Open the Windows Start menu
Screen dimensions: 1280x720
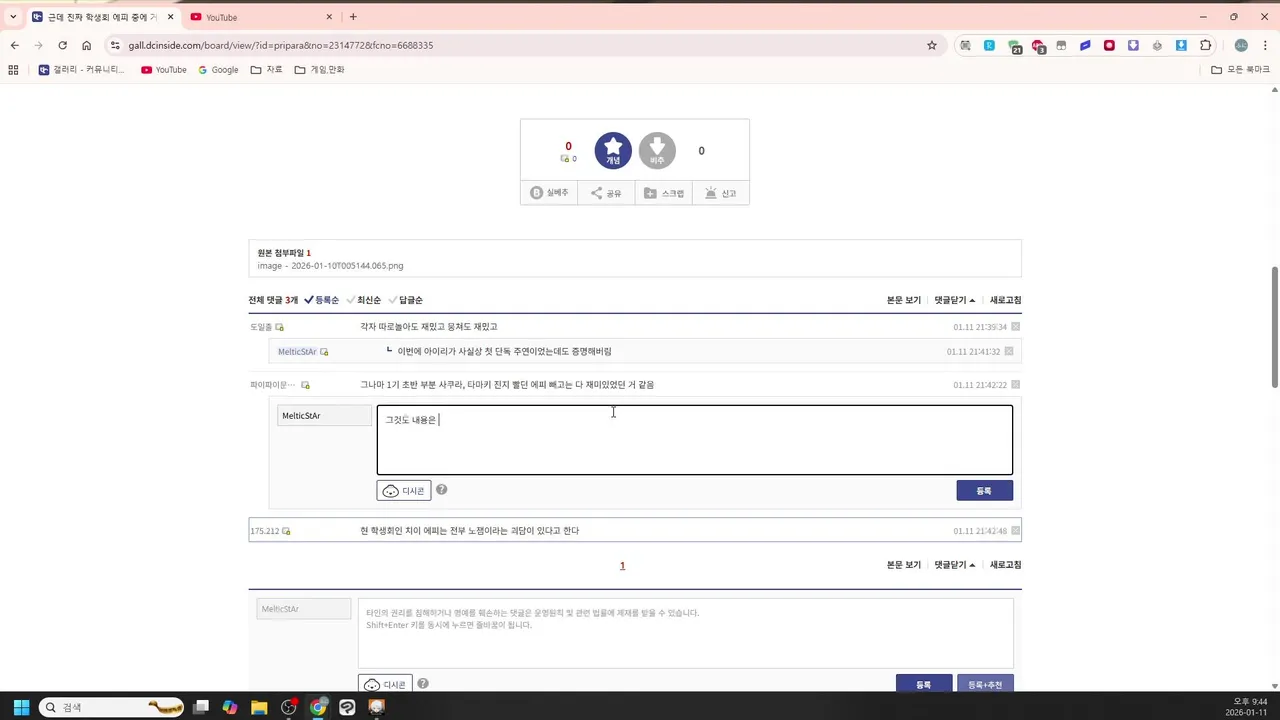tap(21, 707)
